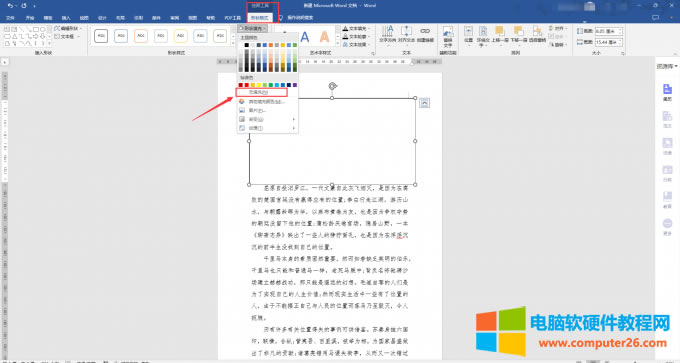Click the Position icon in the Arrange group

click(468, 34)
